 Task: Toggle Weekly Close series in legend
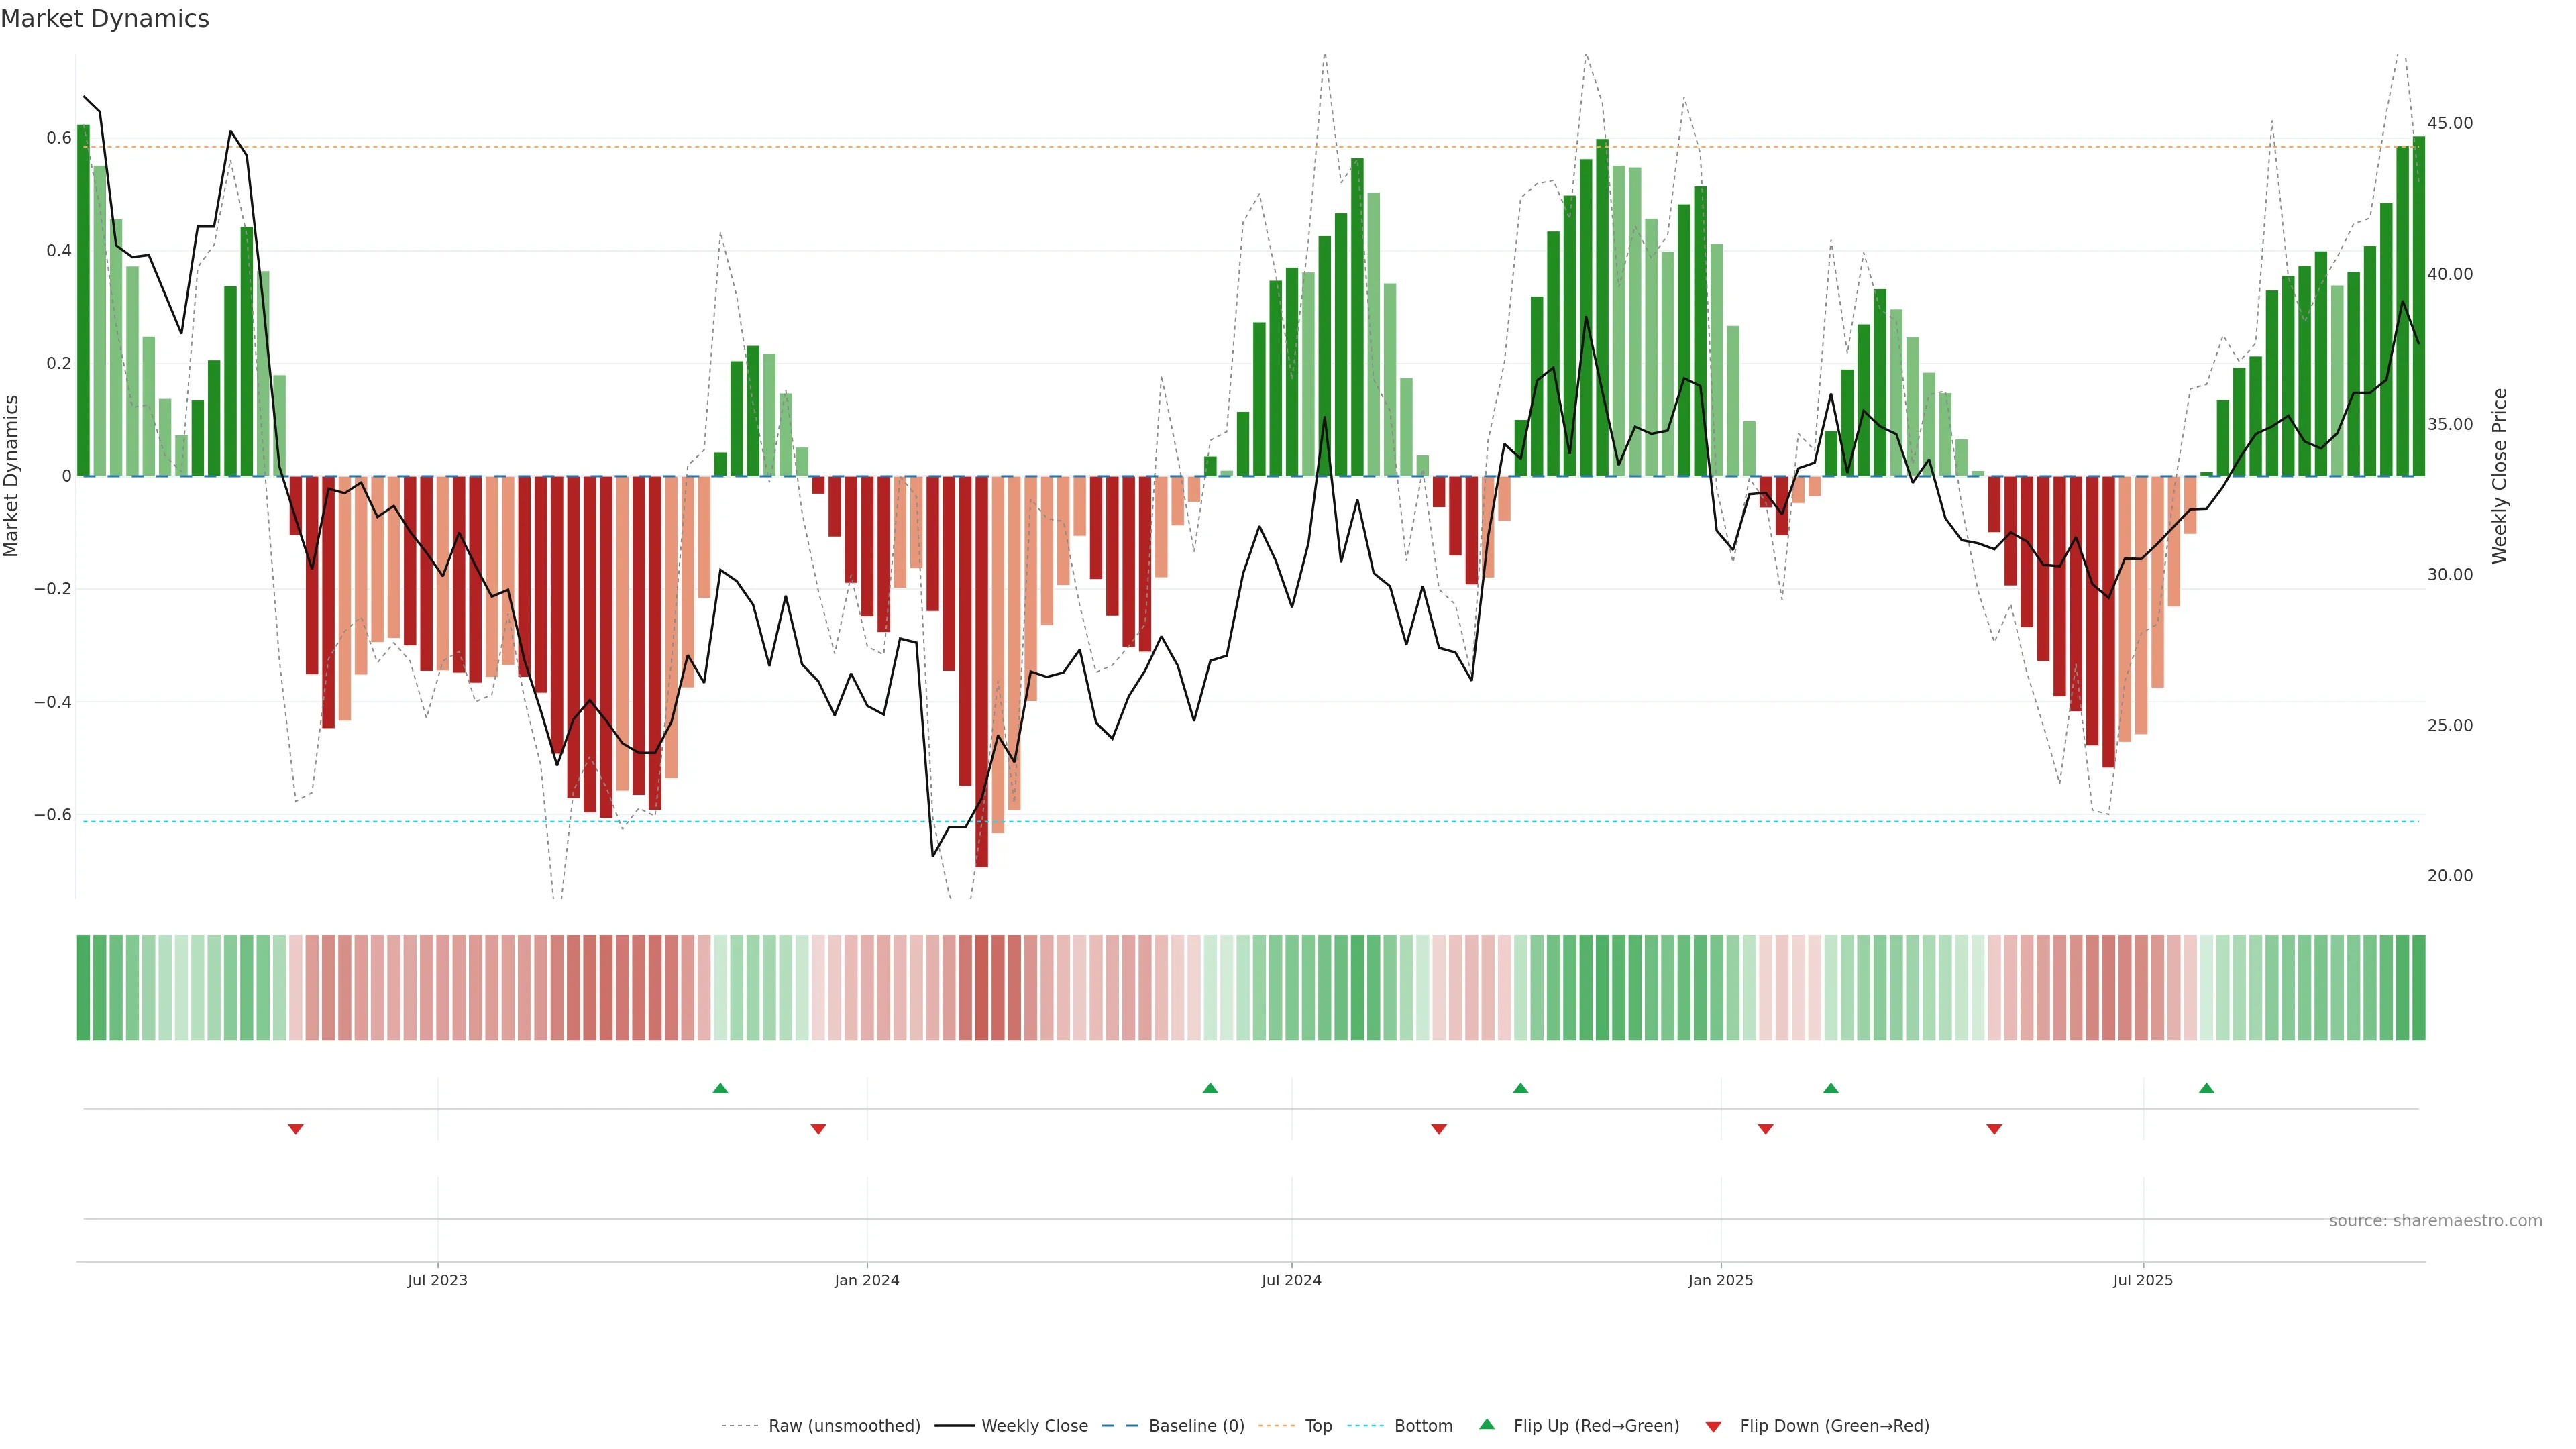click(x=1034, y=1426)
